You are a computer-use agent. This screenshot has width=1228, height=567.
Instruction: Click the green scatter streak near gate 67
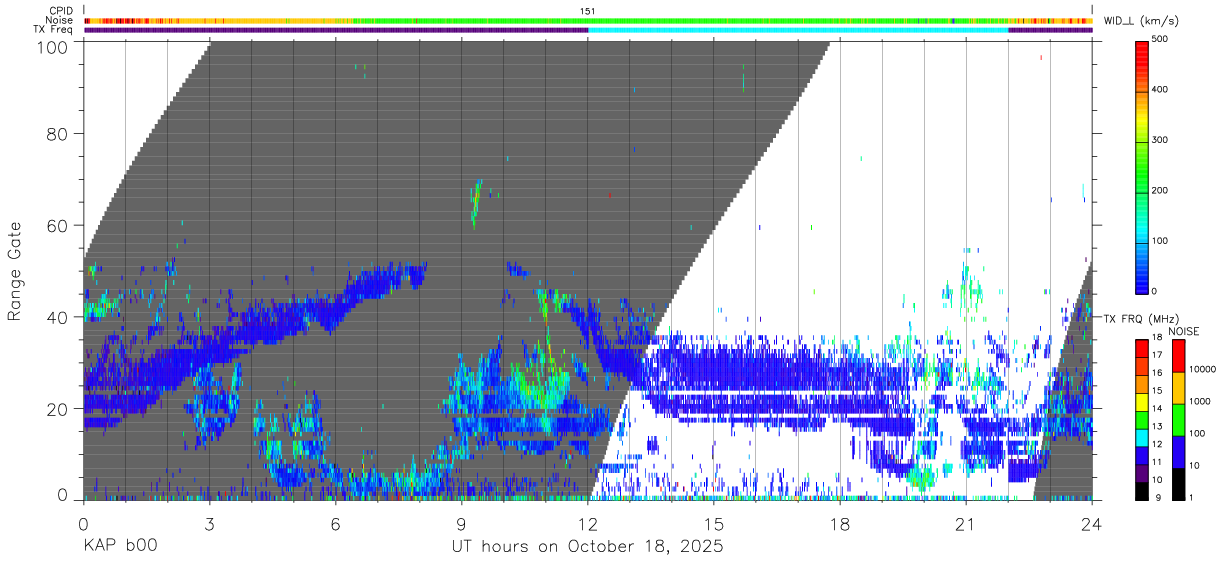tap(477, 203)
